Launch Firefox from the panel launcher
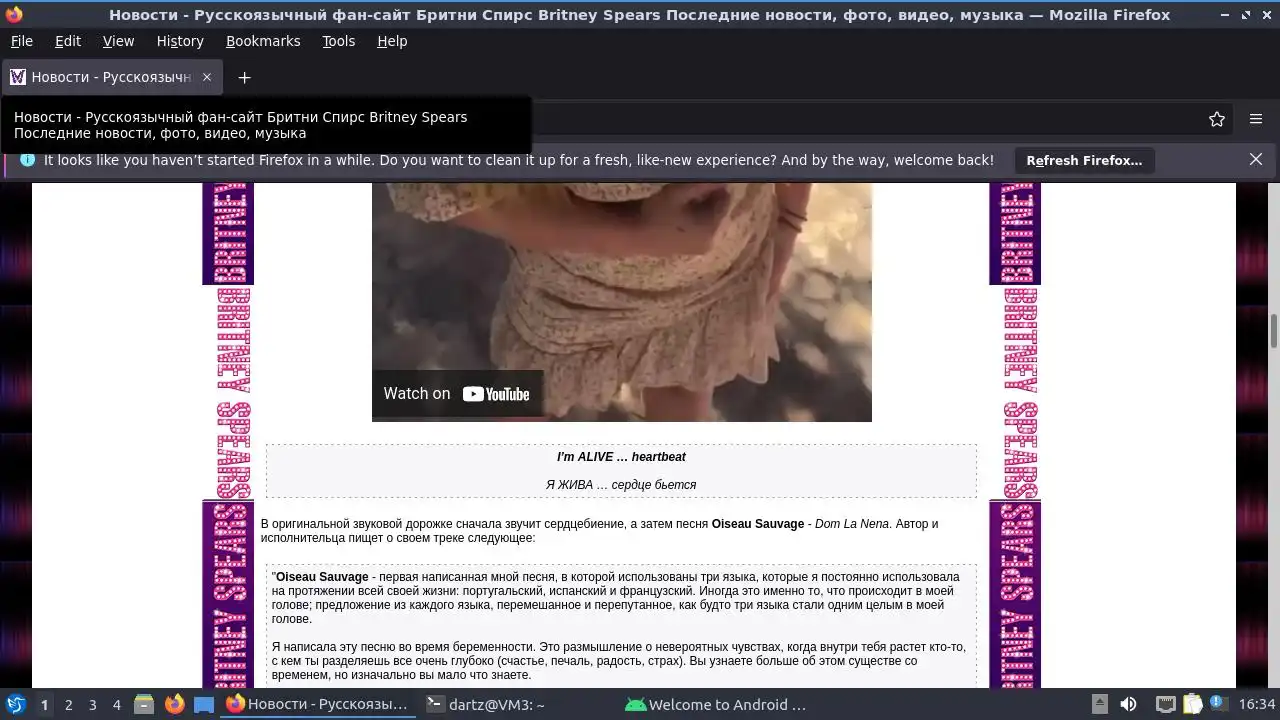 pyautogui.click(x=174, y=704)
